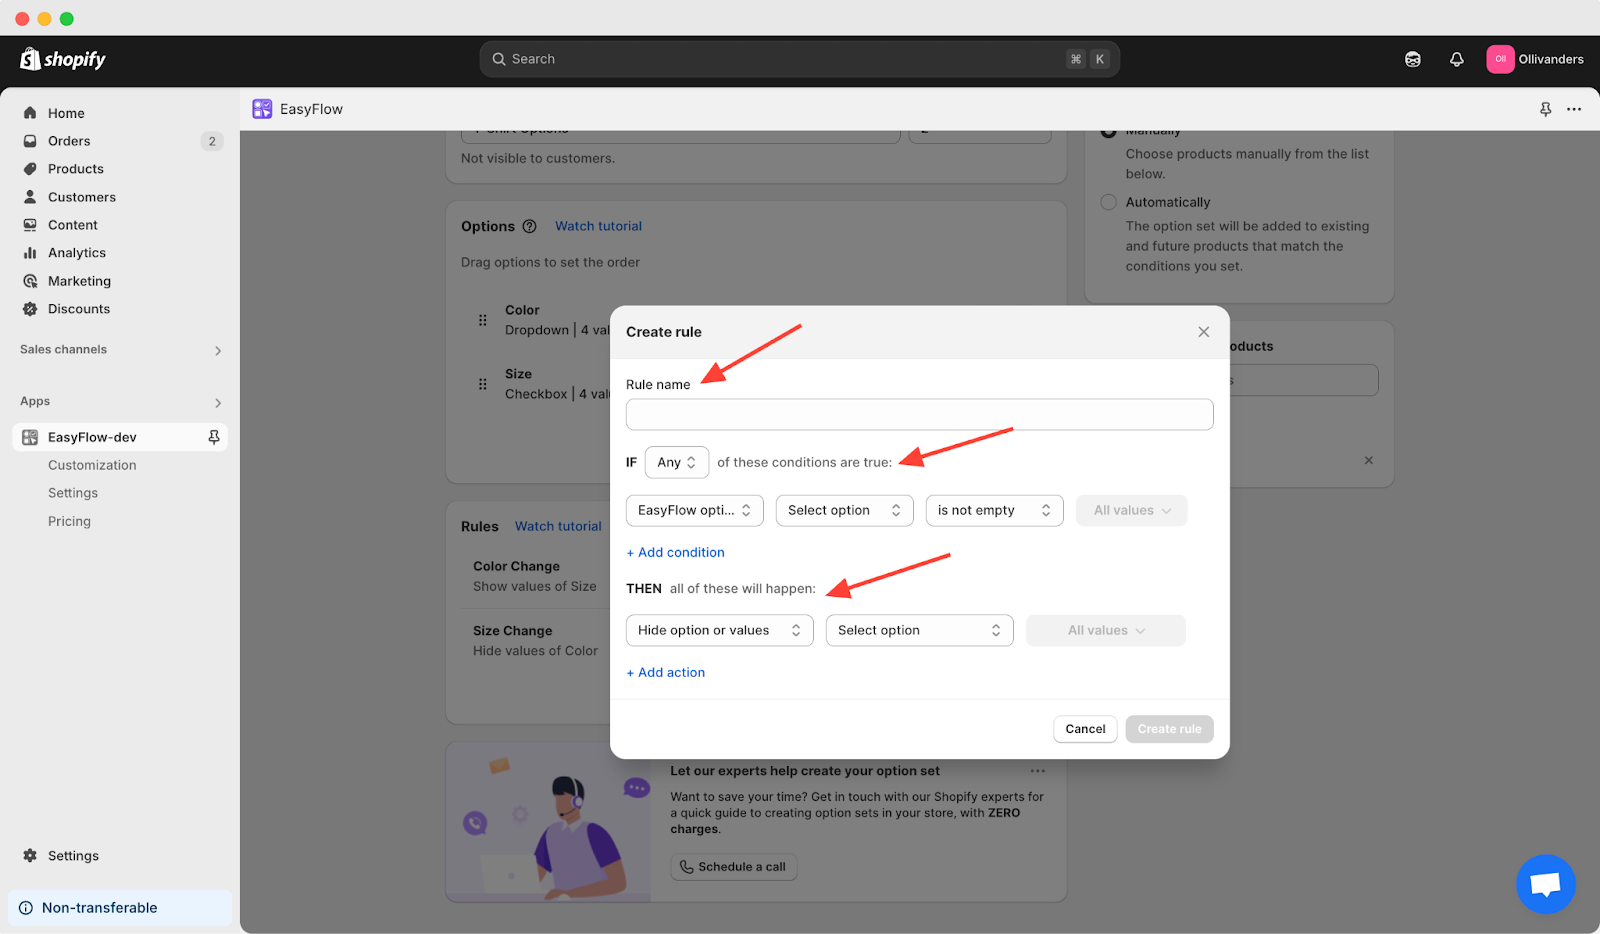Screen dimensions: 1600x934
Task: Click the macOS yellow minimize button
Action: (x=44, y=19)
